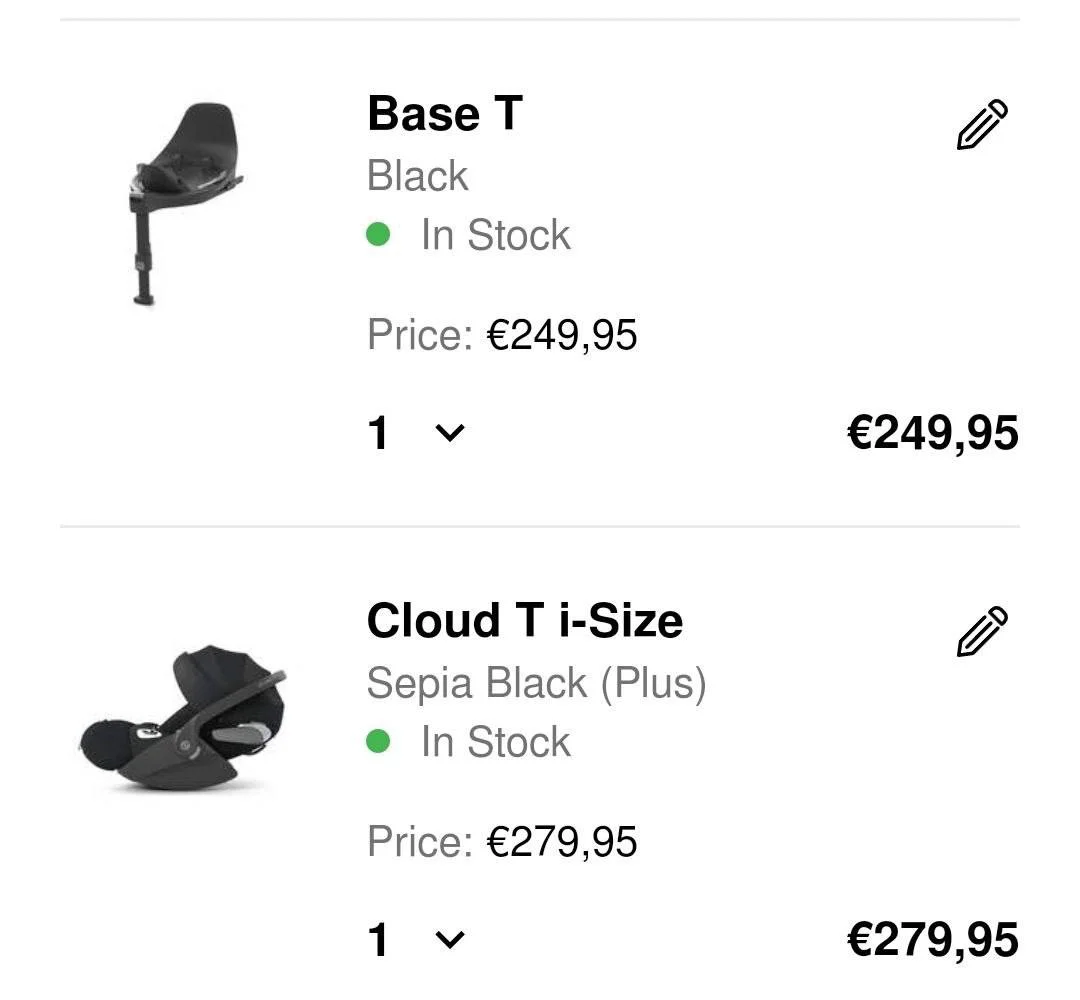Screen dimensions: 1080x1000
Task: Click the green stock dot under Base T
Action: [378, 235]
